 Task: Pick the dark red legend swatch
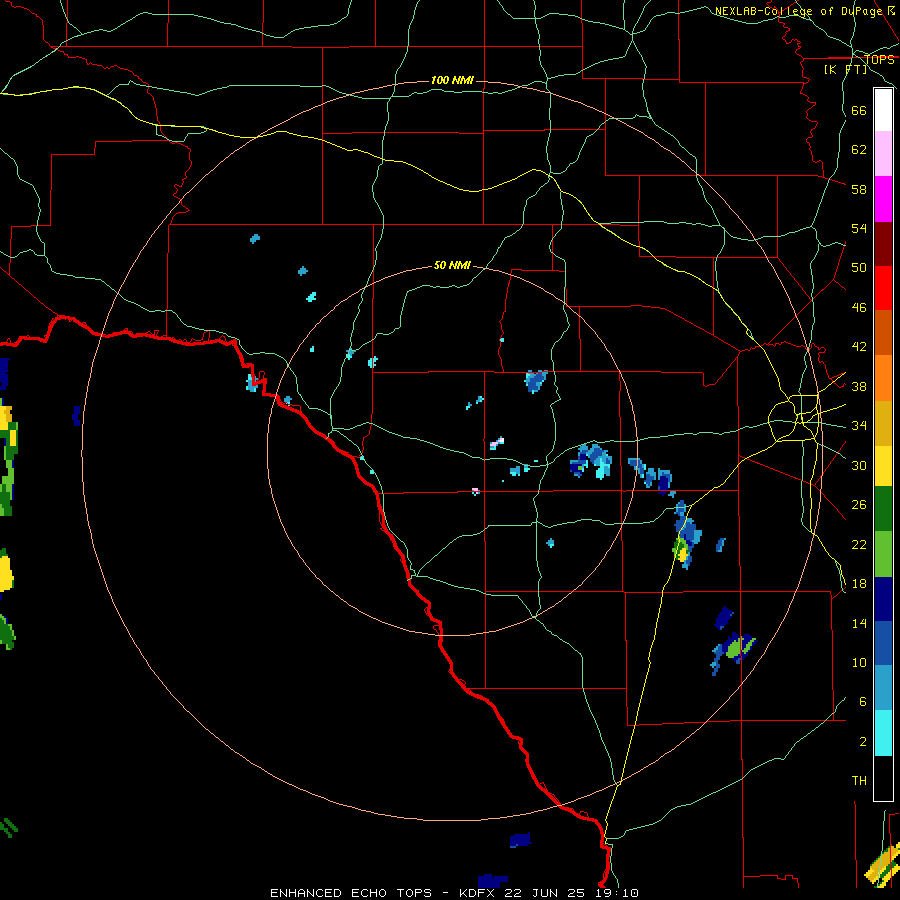(x=883, y=244)
